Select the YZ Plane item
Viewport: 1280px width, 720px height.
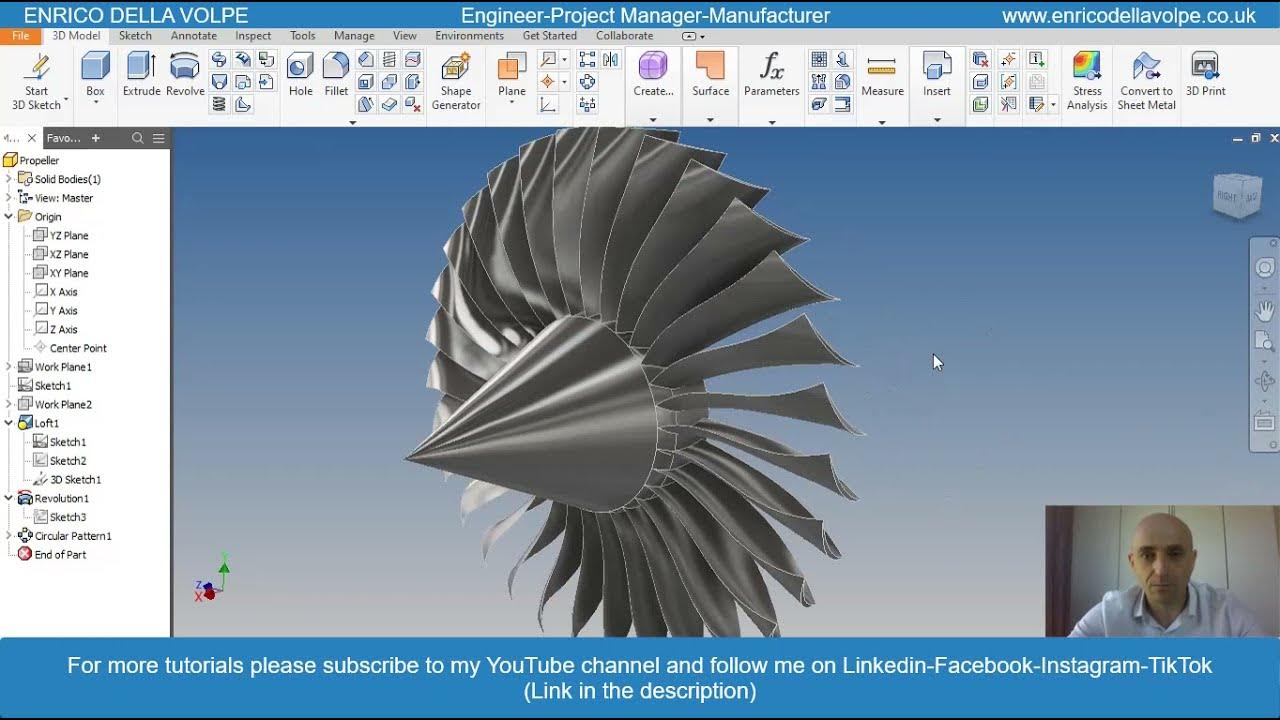(61, 236)
